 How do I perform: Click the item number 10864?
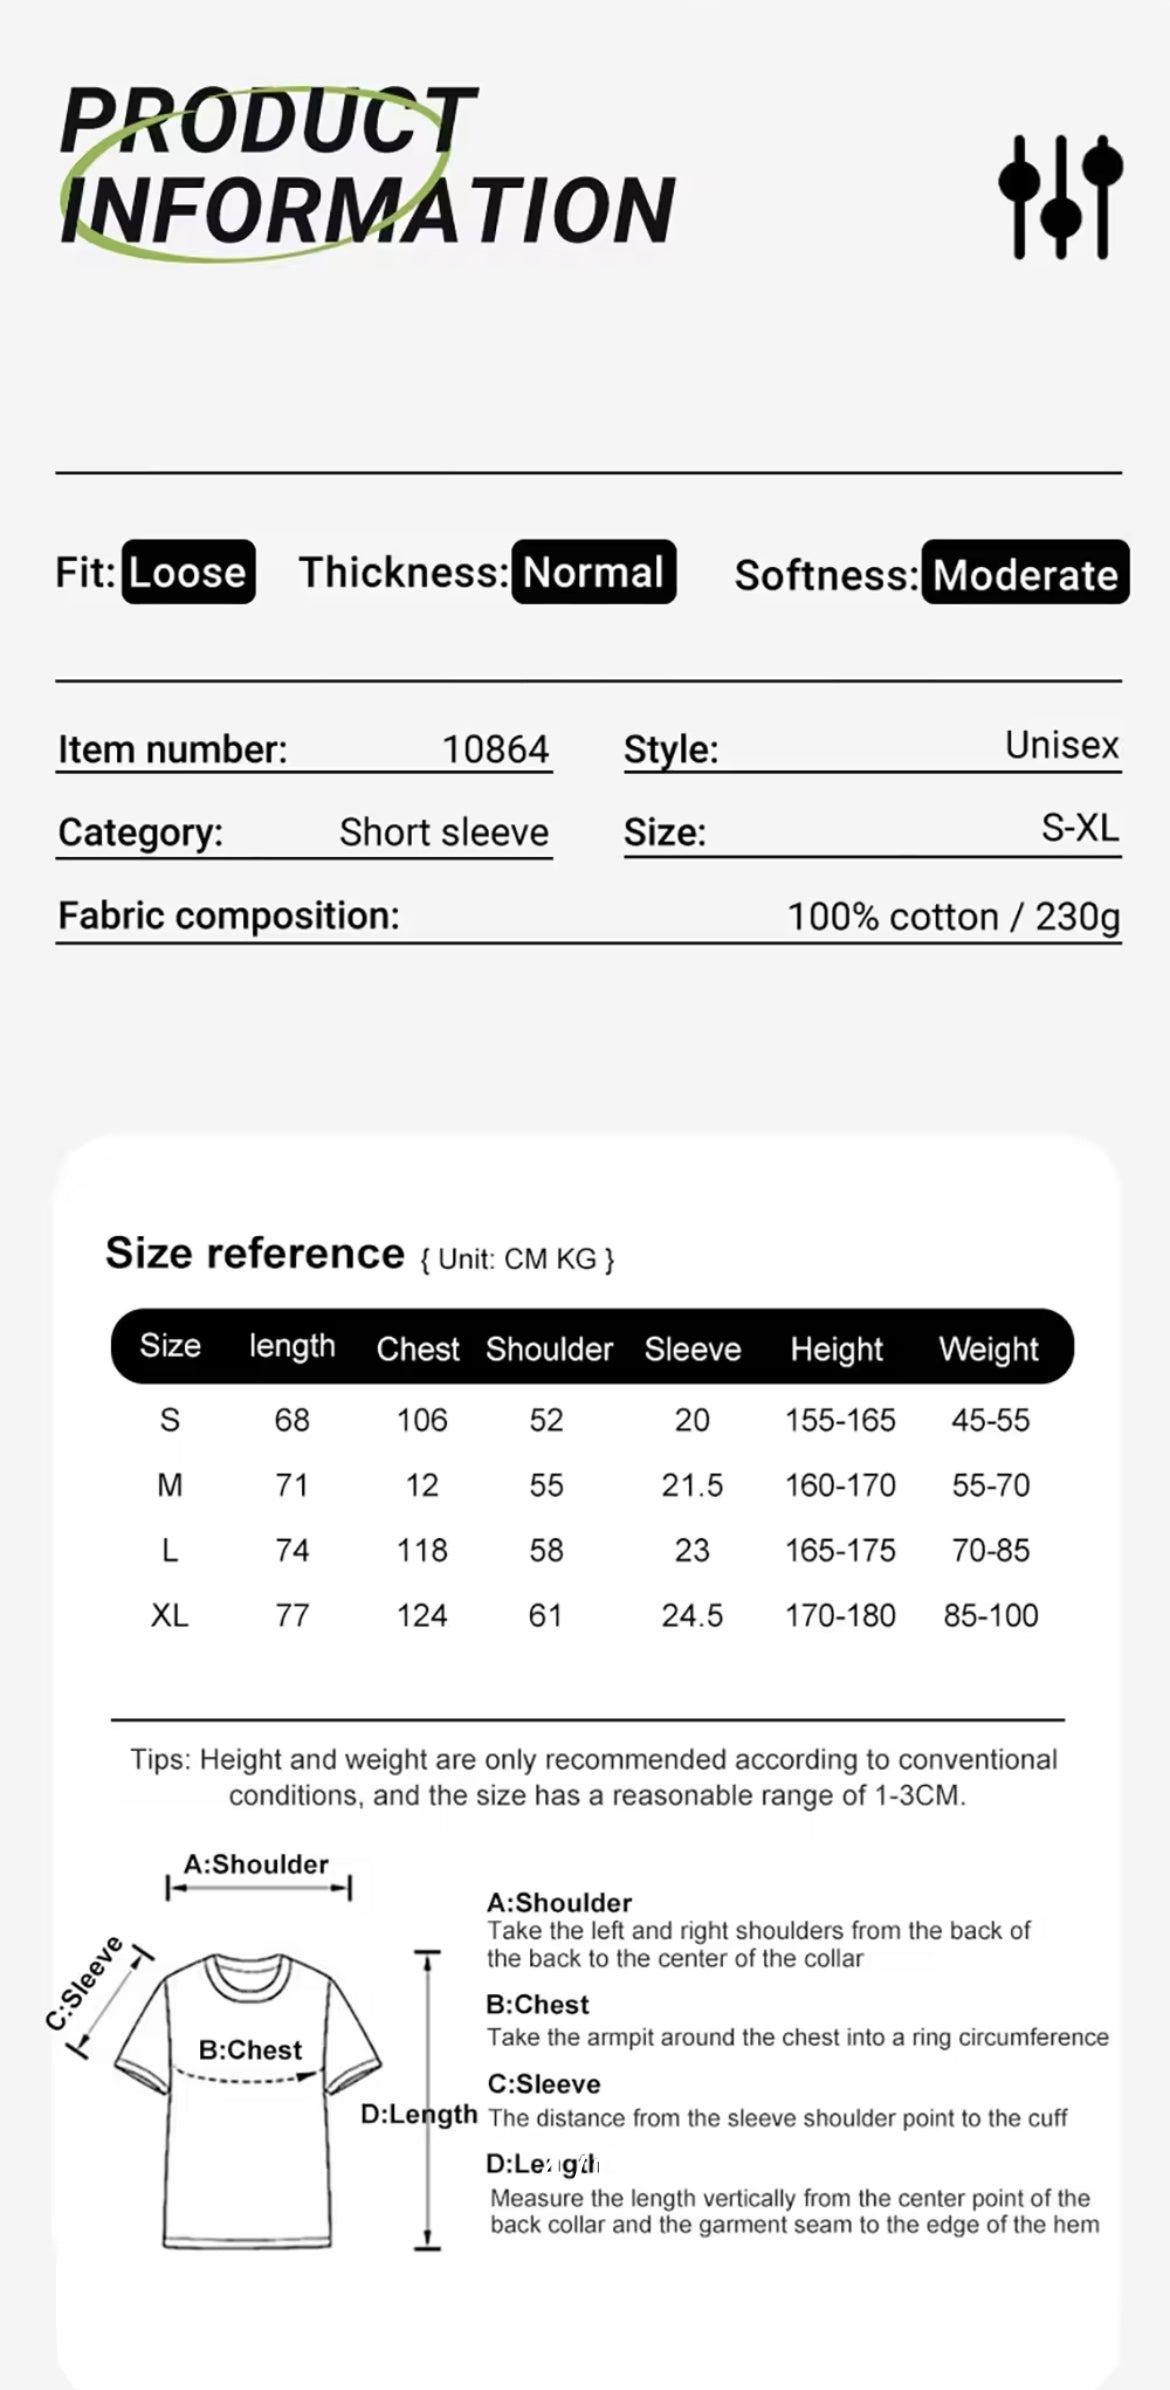coord(495,749)
